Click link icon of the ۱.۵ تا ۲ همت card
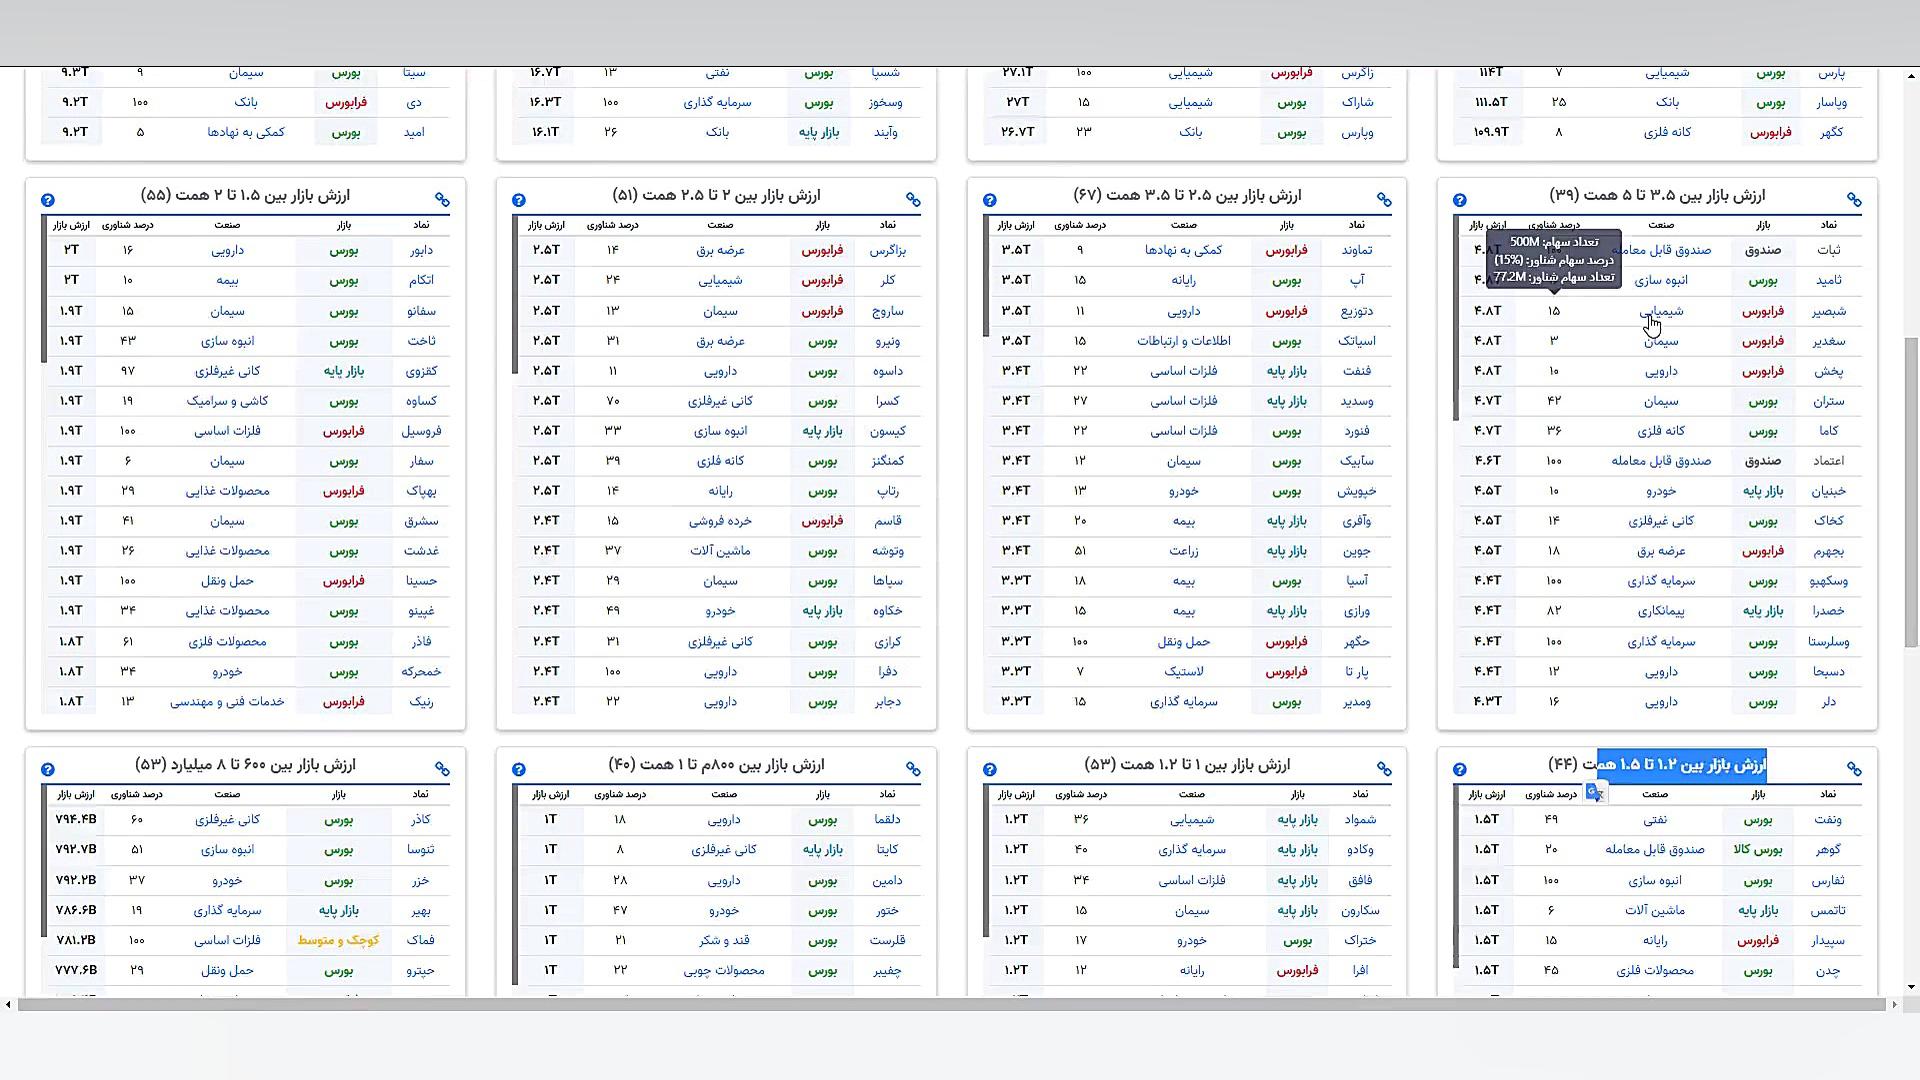 click(x=442, y=200)
